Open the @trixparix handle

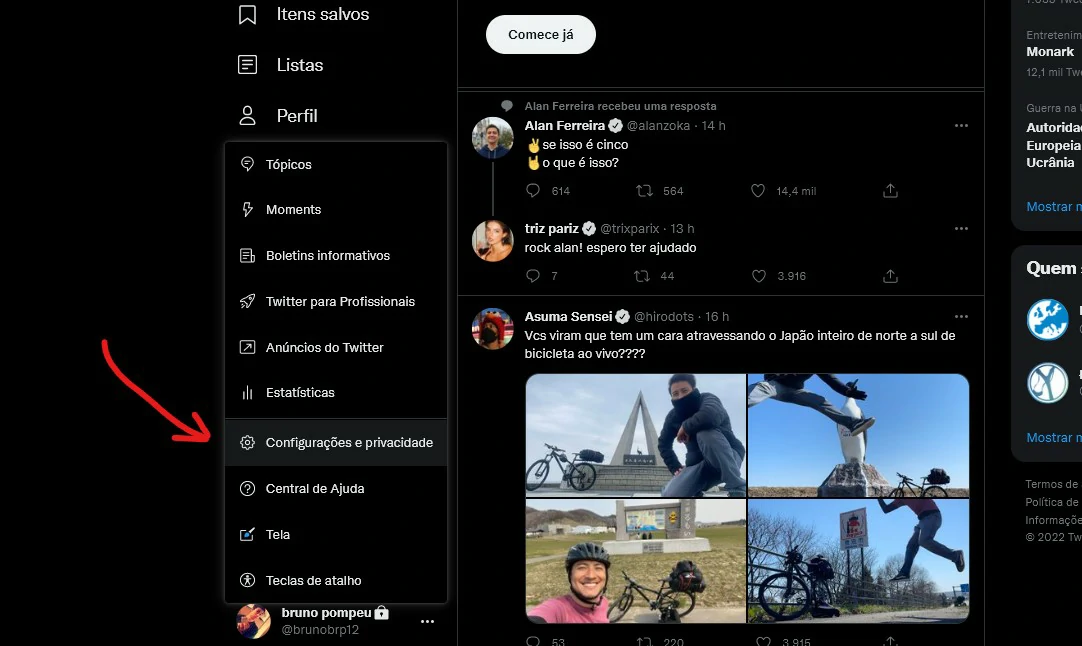pos(629,228)
